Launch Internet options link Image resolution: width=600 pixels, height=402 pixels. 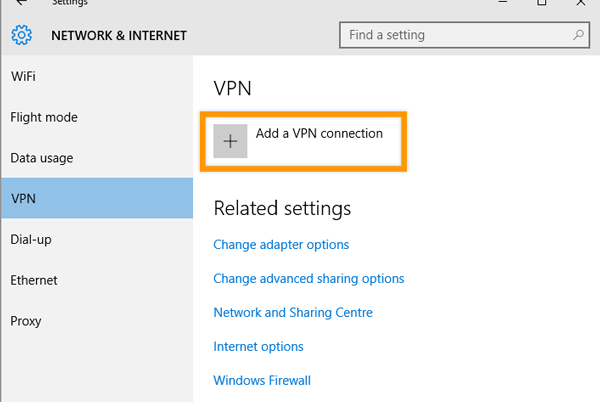tap(258, 347)
